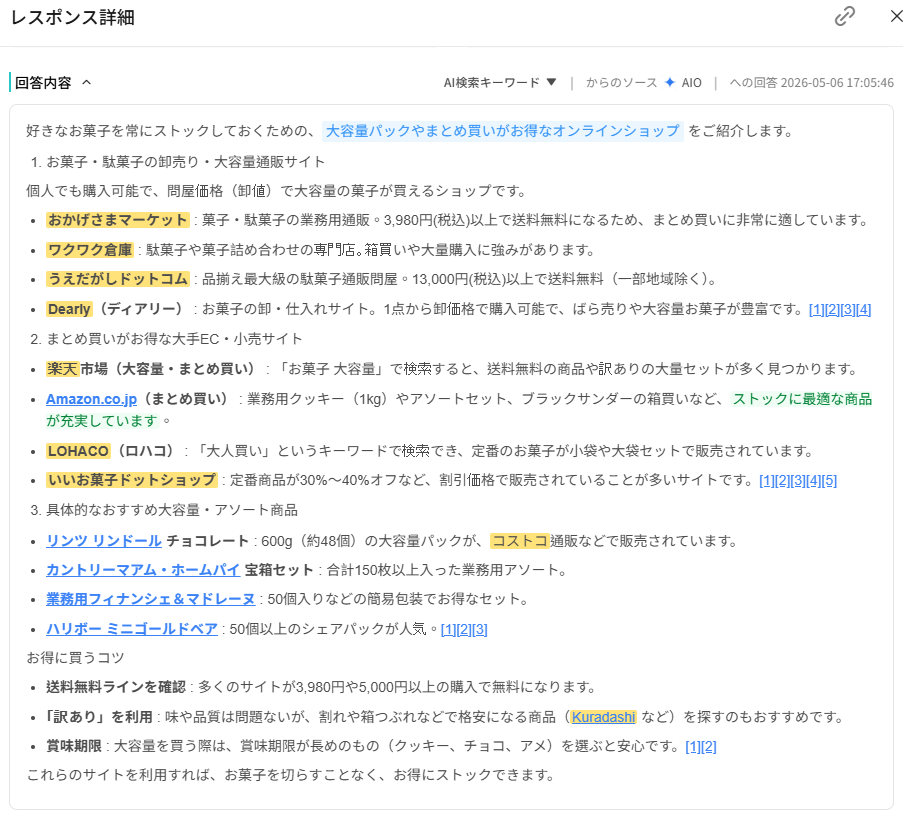Viewport: 903px width, 816px height.
Task: Click the からのソース label
Action: point(621,82)
